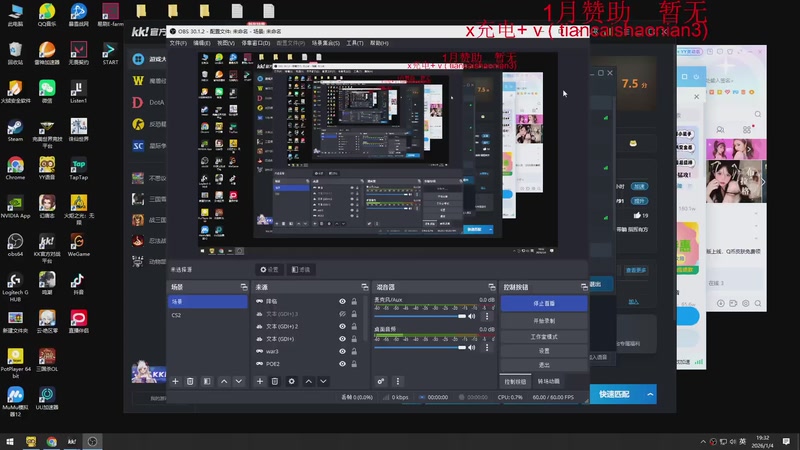The image size is (800, 450).
Task: Add a new source with plus icon
Action: click(x=260, y=381)
